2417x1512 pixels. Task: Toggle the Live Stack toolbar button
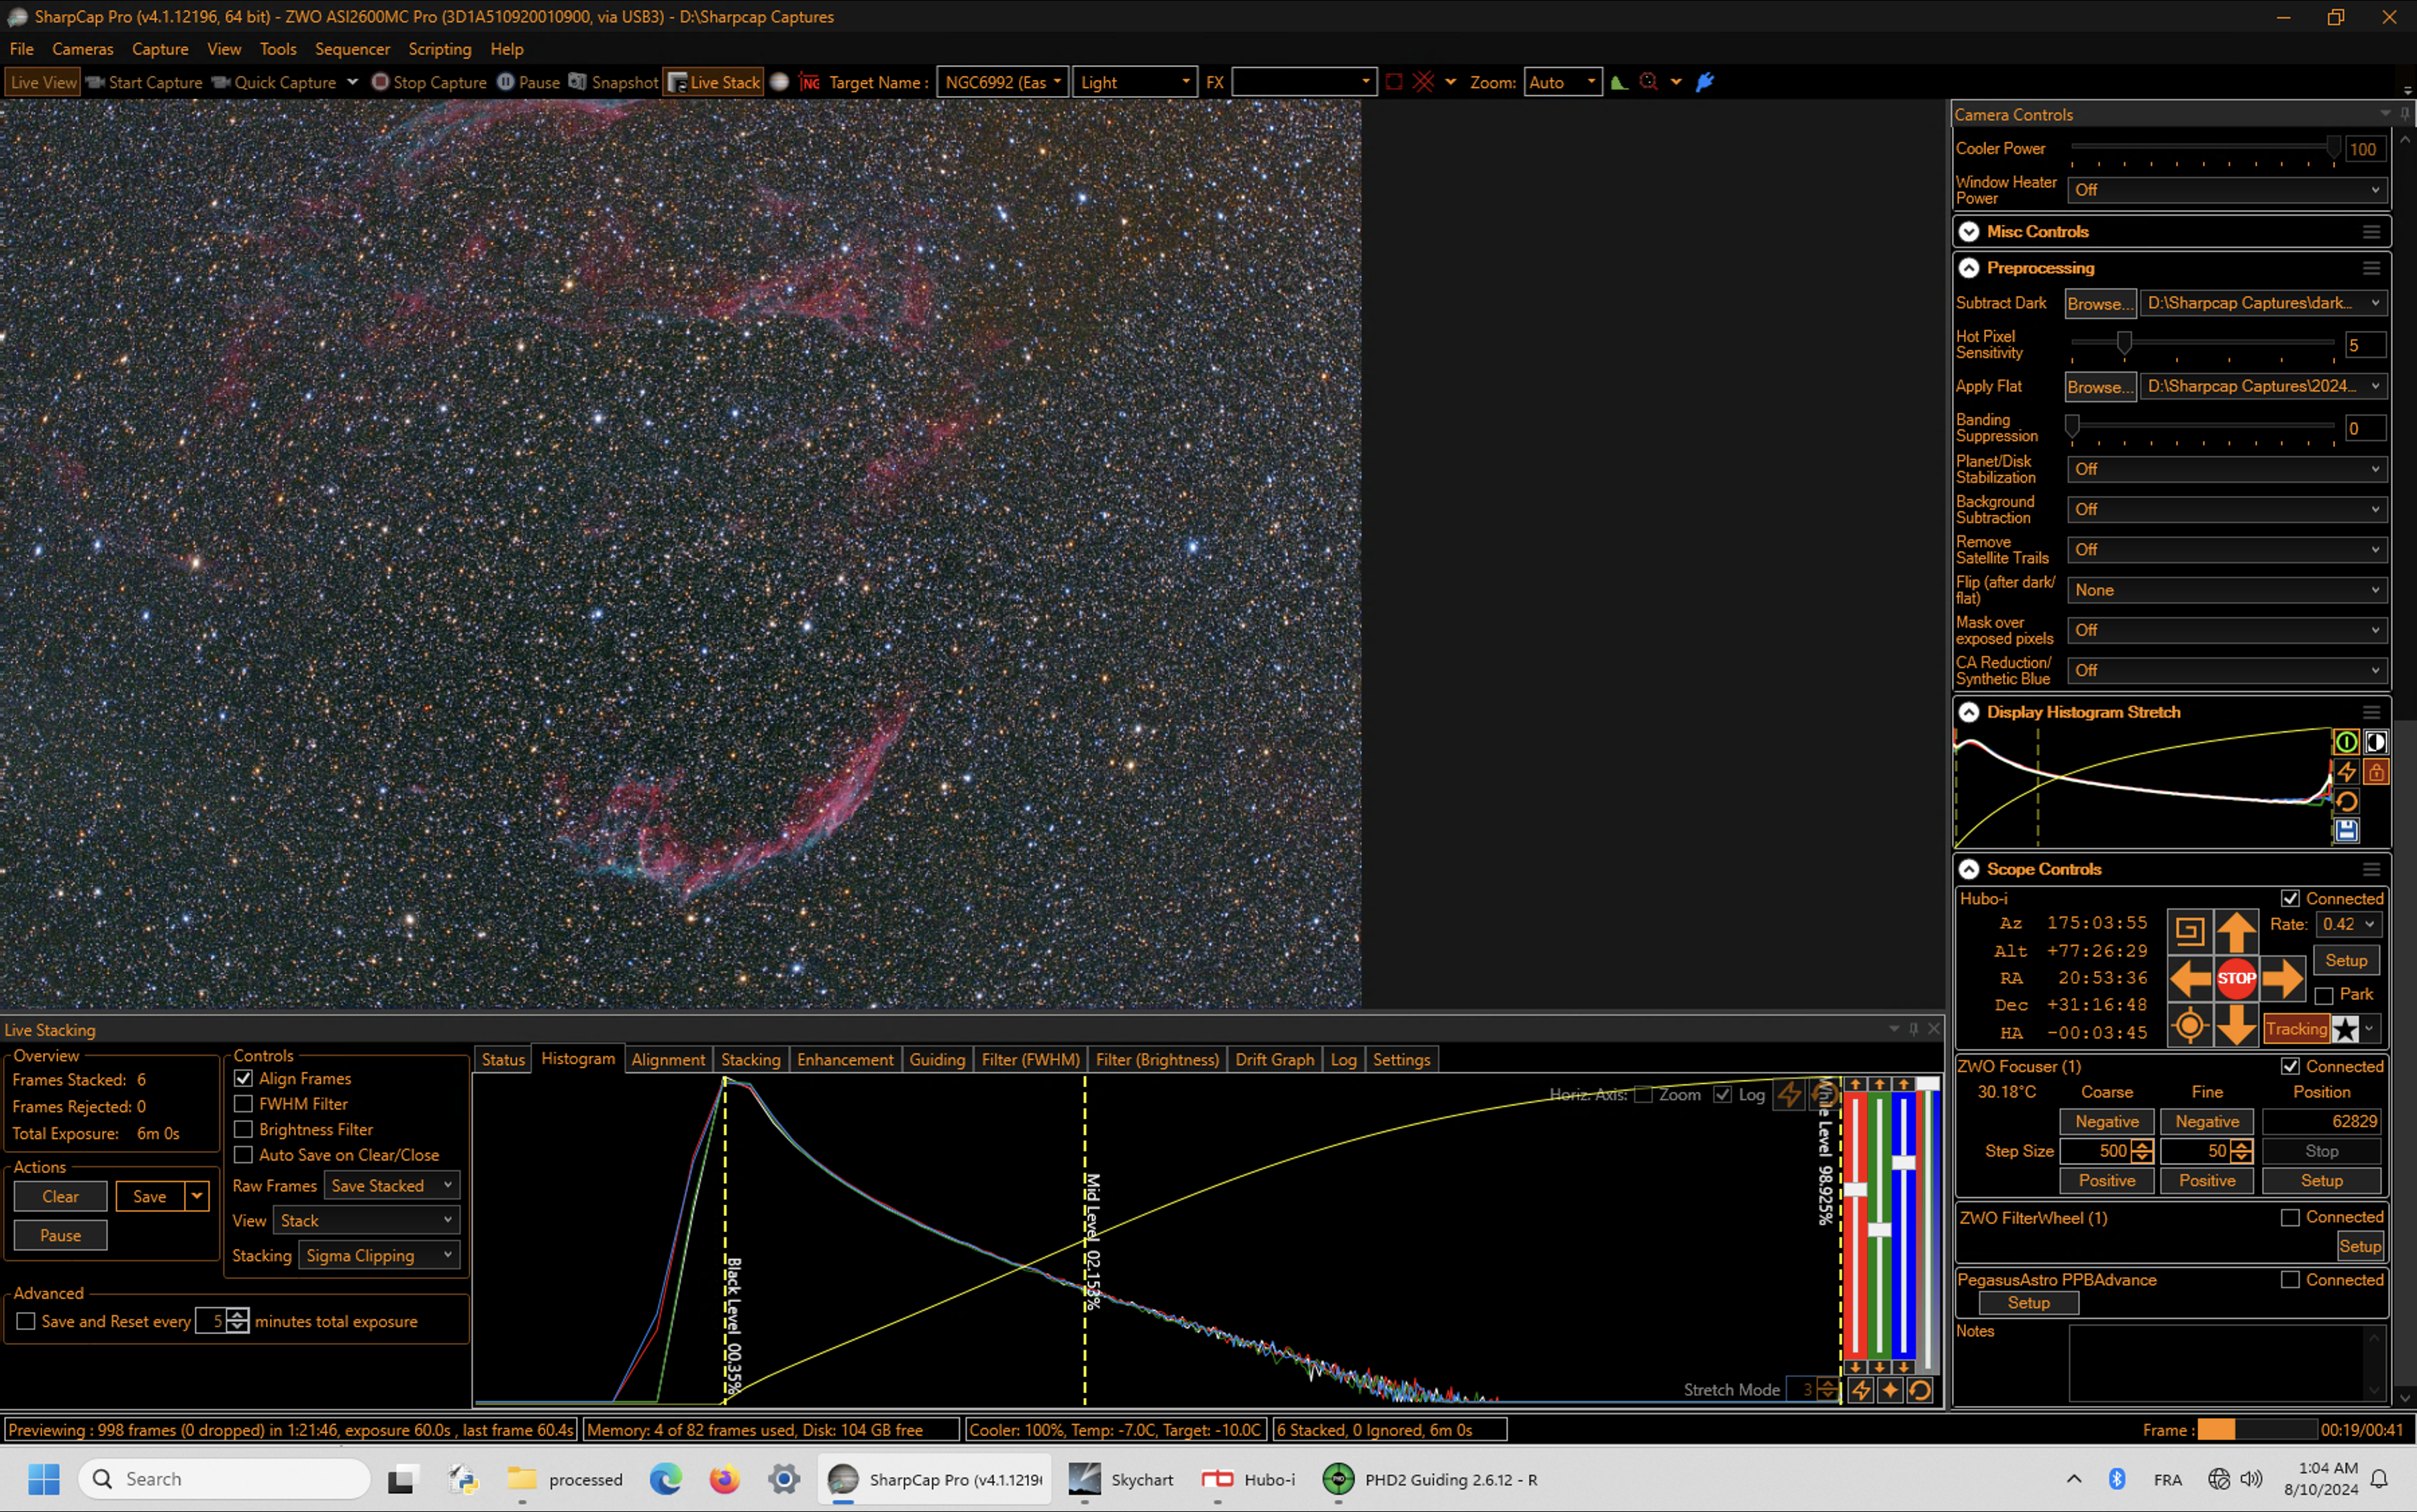point(714,82)
